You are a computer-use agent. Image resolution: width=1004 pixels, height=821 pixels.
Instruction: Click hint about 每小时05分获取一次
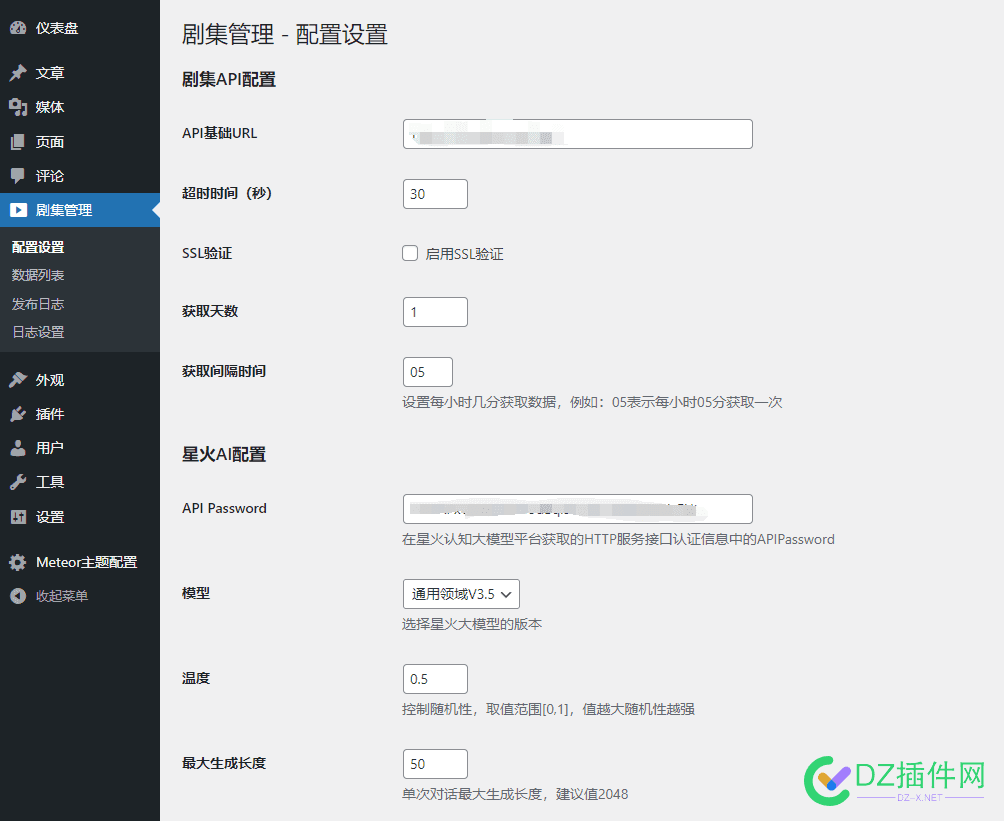592,403
